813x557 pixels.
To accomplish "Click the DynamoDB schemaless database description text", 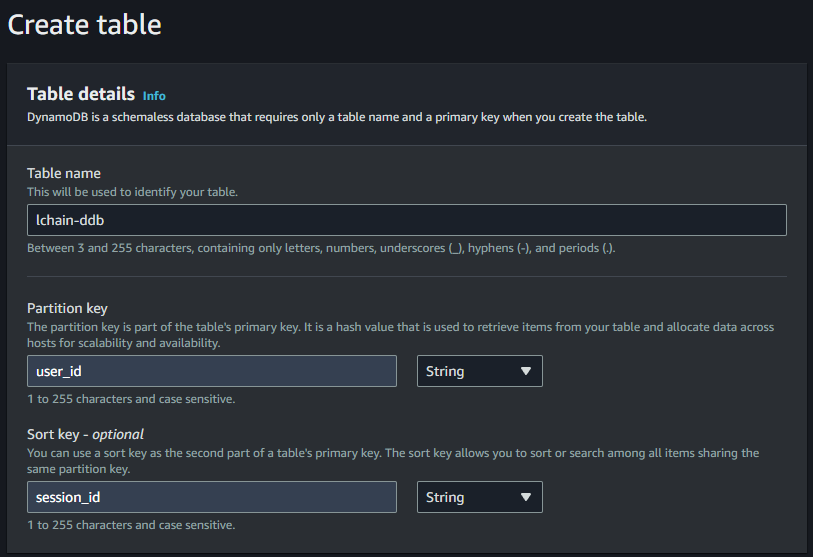I will pyautogui.click(x=337, y=117).
